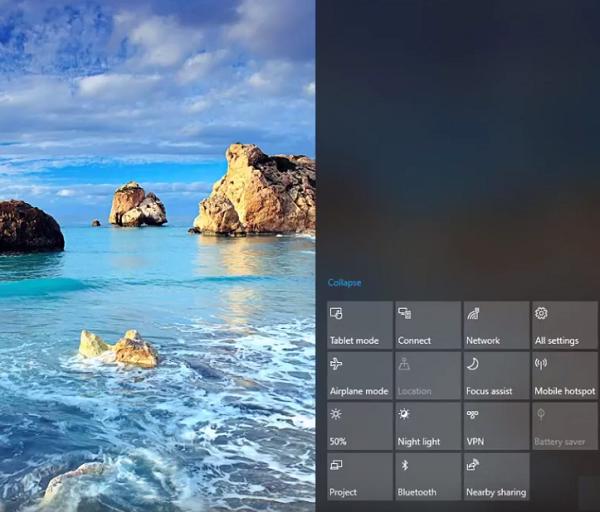Click the empty notifications area above Collapse

coord(457,140)
